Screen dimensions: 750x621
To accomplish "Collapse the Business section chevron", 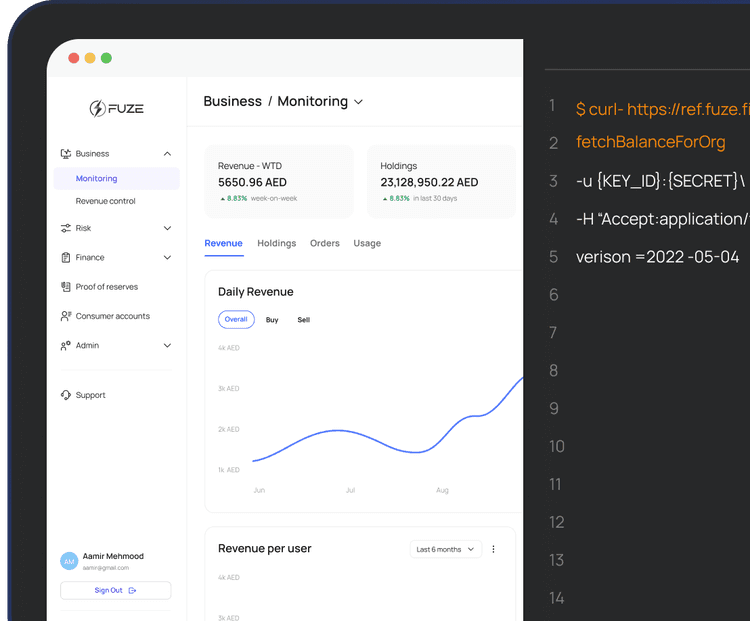I will coord(167,154).
